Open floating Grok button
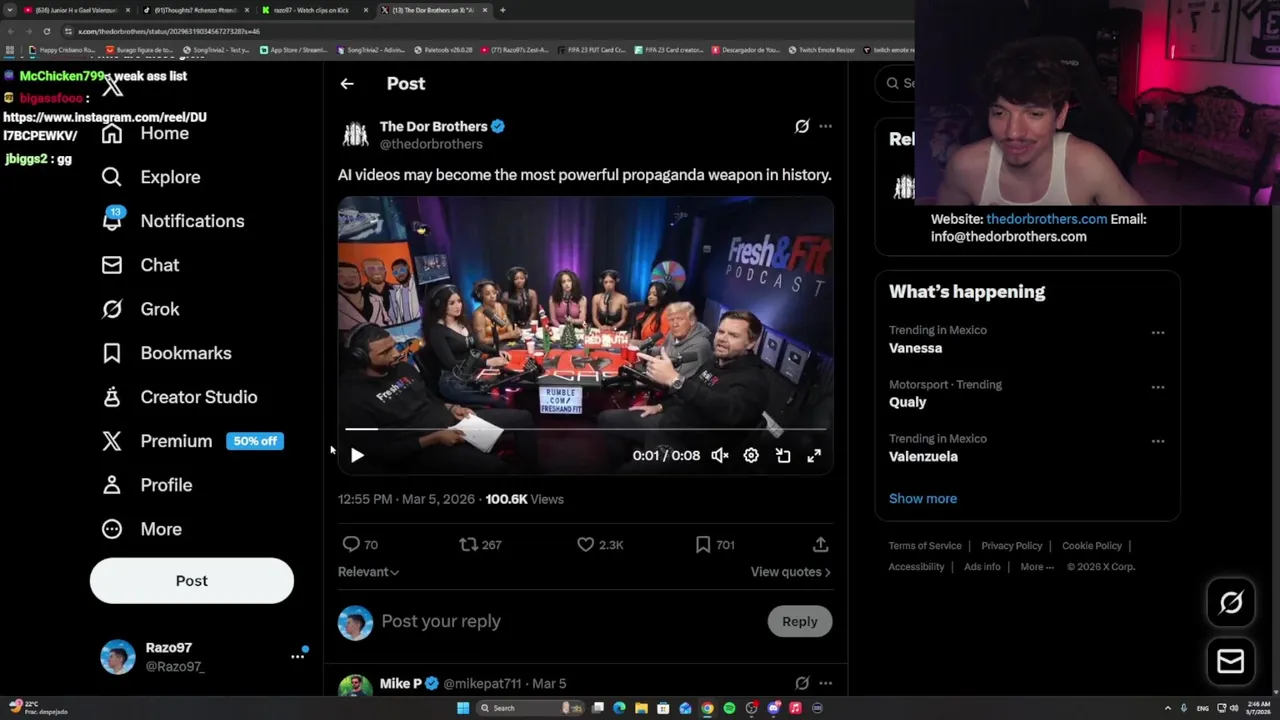This screenshot has height=720, width=1280. (x=1231, y=602)
